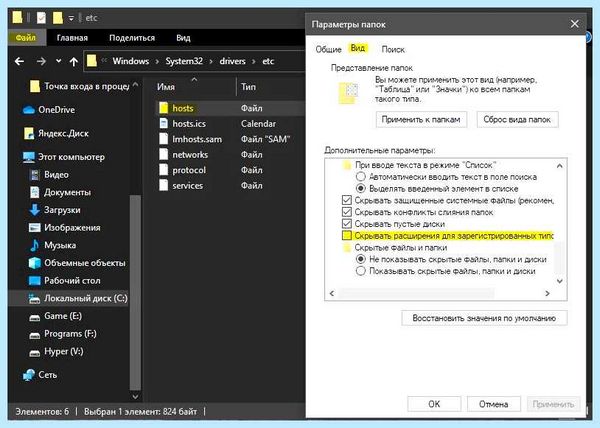Select Game (E:) drive icon
Screen dimensions: 600x428
(x=35, y=317)
